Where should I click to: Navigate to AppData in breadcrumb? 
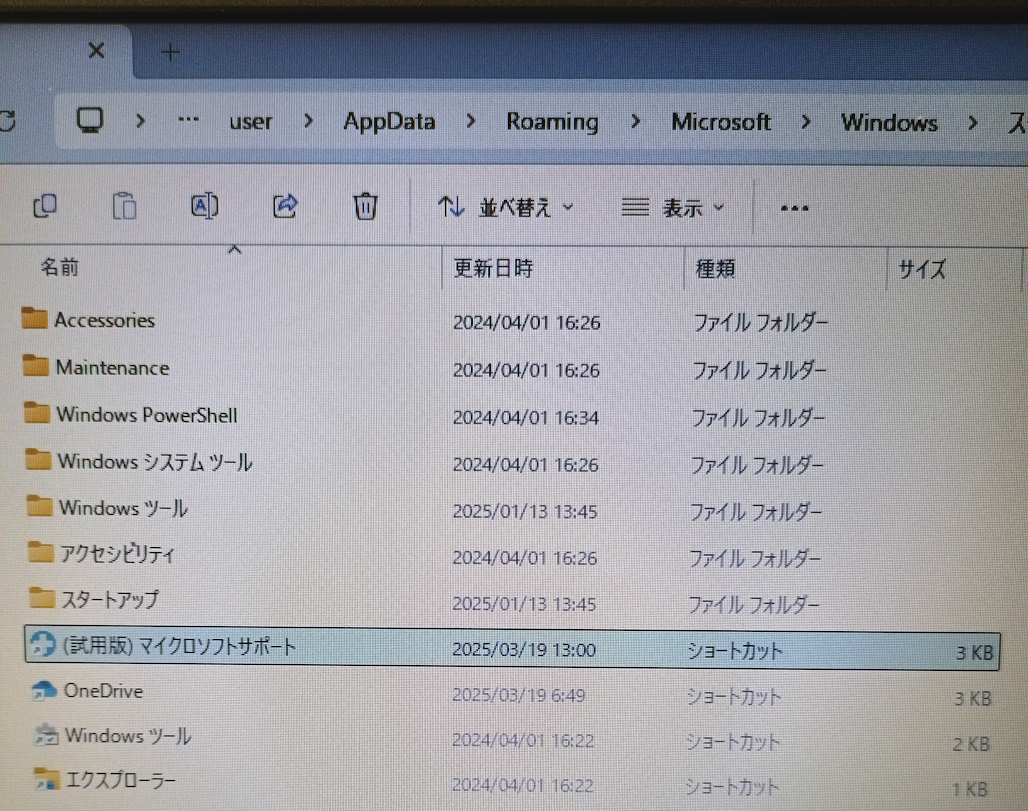click(389, 121)
